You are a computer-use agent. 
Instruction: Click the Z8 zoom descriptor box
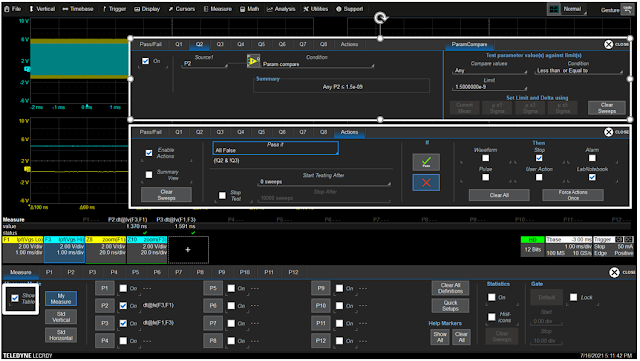coord(106,250)
